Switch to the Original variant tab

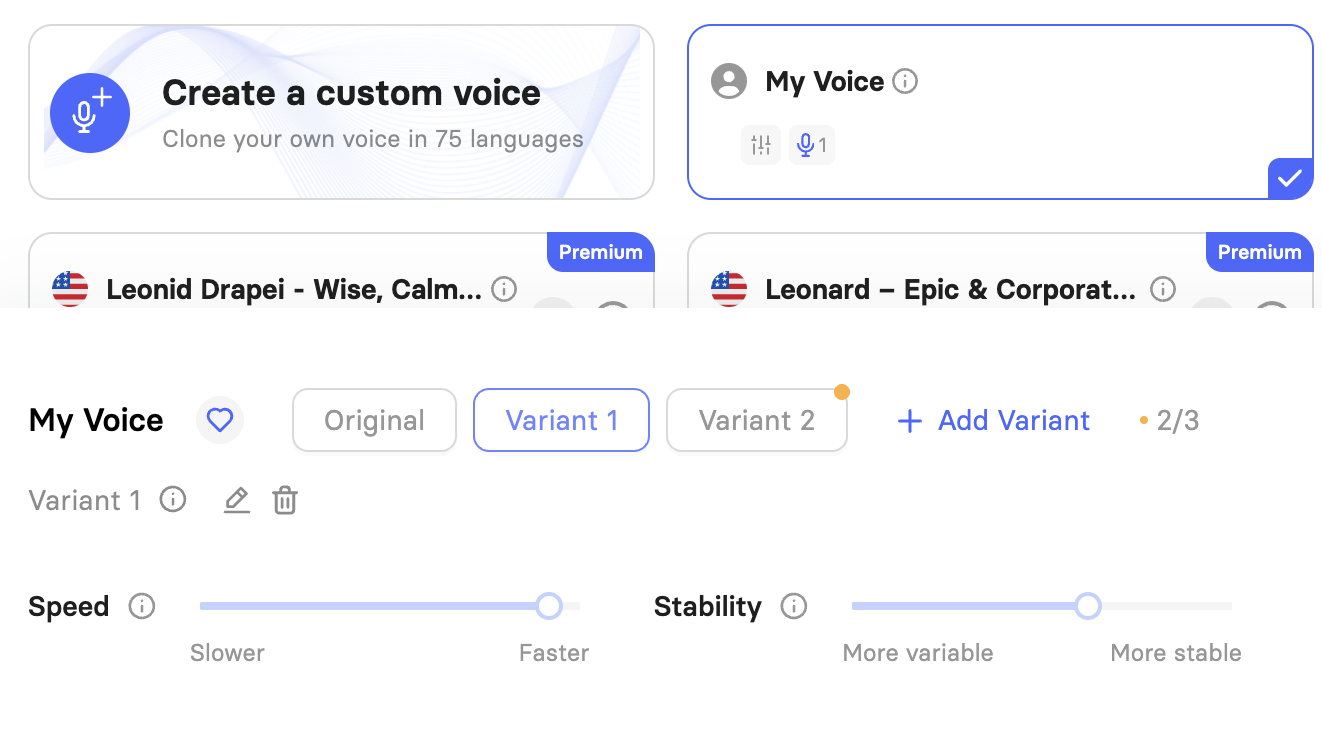(374, 420)
